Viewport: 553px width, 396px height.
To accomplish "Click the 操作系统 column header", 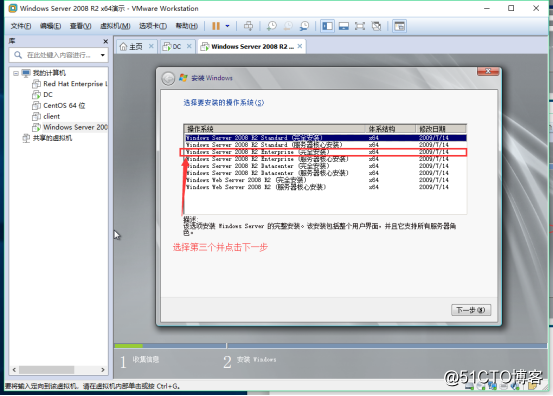I will click(x=274, y=128).
